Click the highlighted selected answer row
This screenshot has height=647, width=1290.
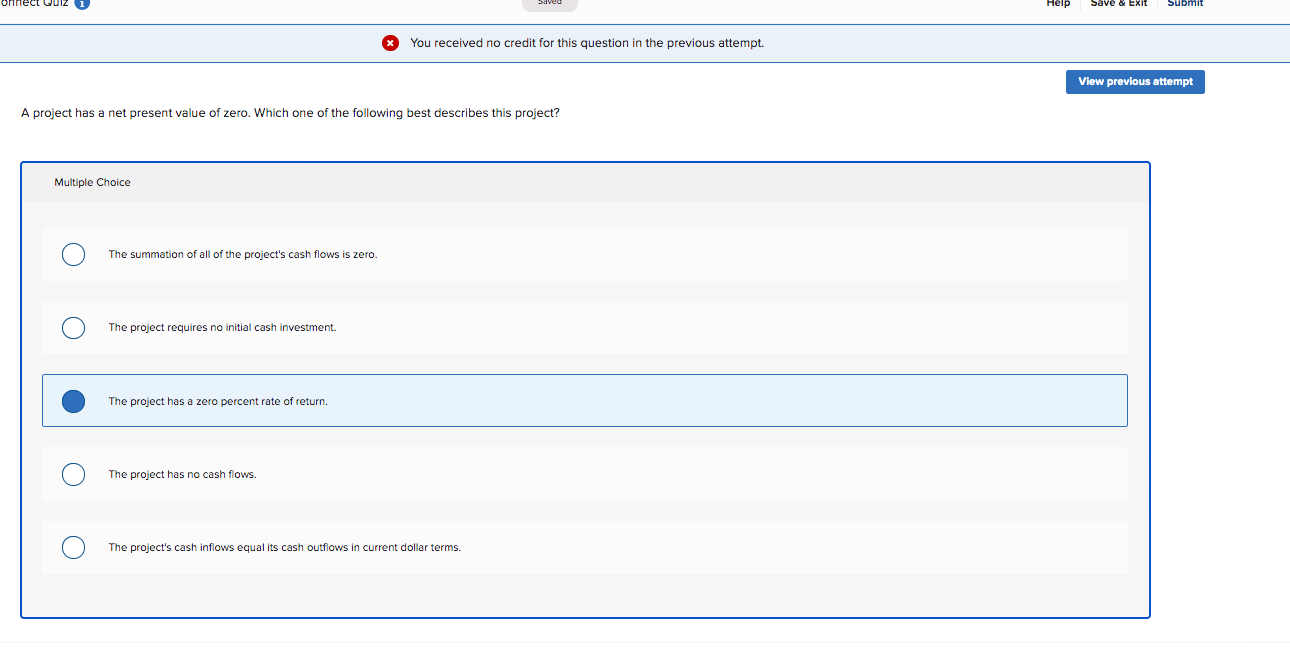coord(585,400)
